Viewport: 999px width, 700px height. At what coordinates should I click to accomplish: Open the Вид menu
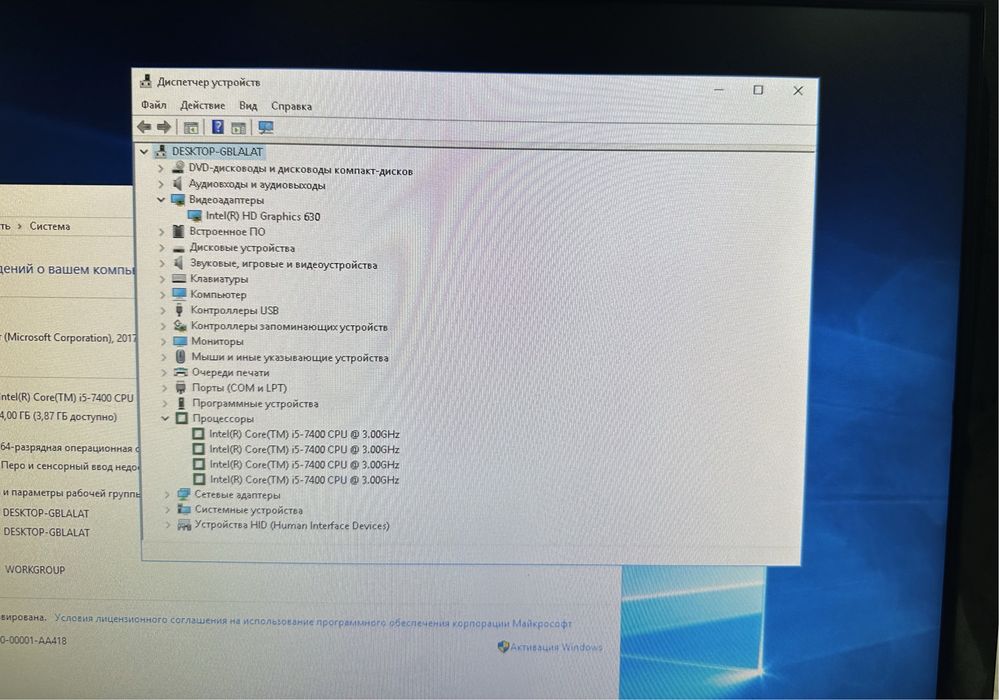click(x=248, y=106)
